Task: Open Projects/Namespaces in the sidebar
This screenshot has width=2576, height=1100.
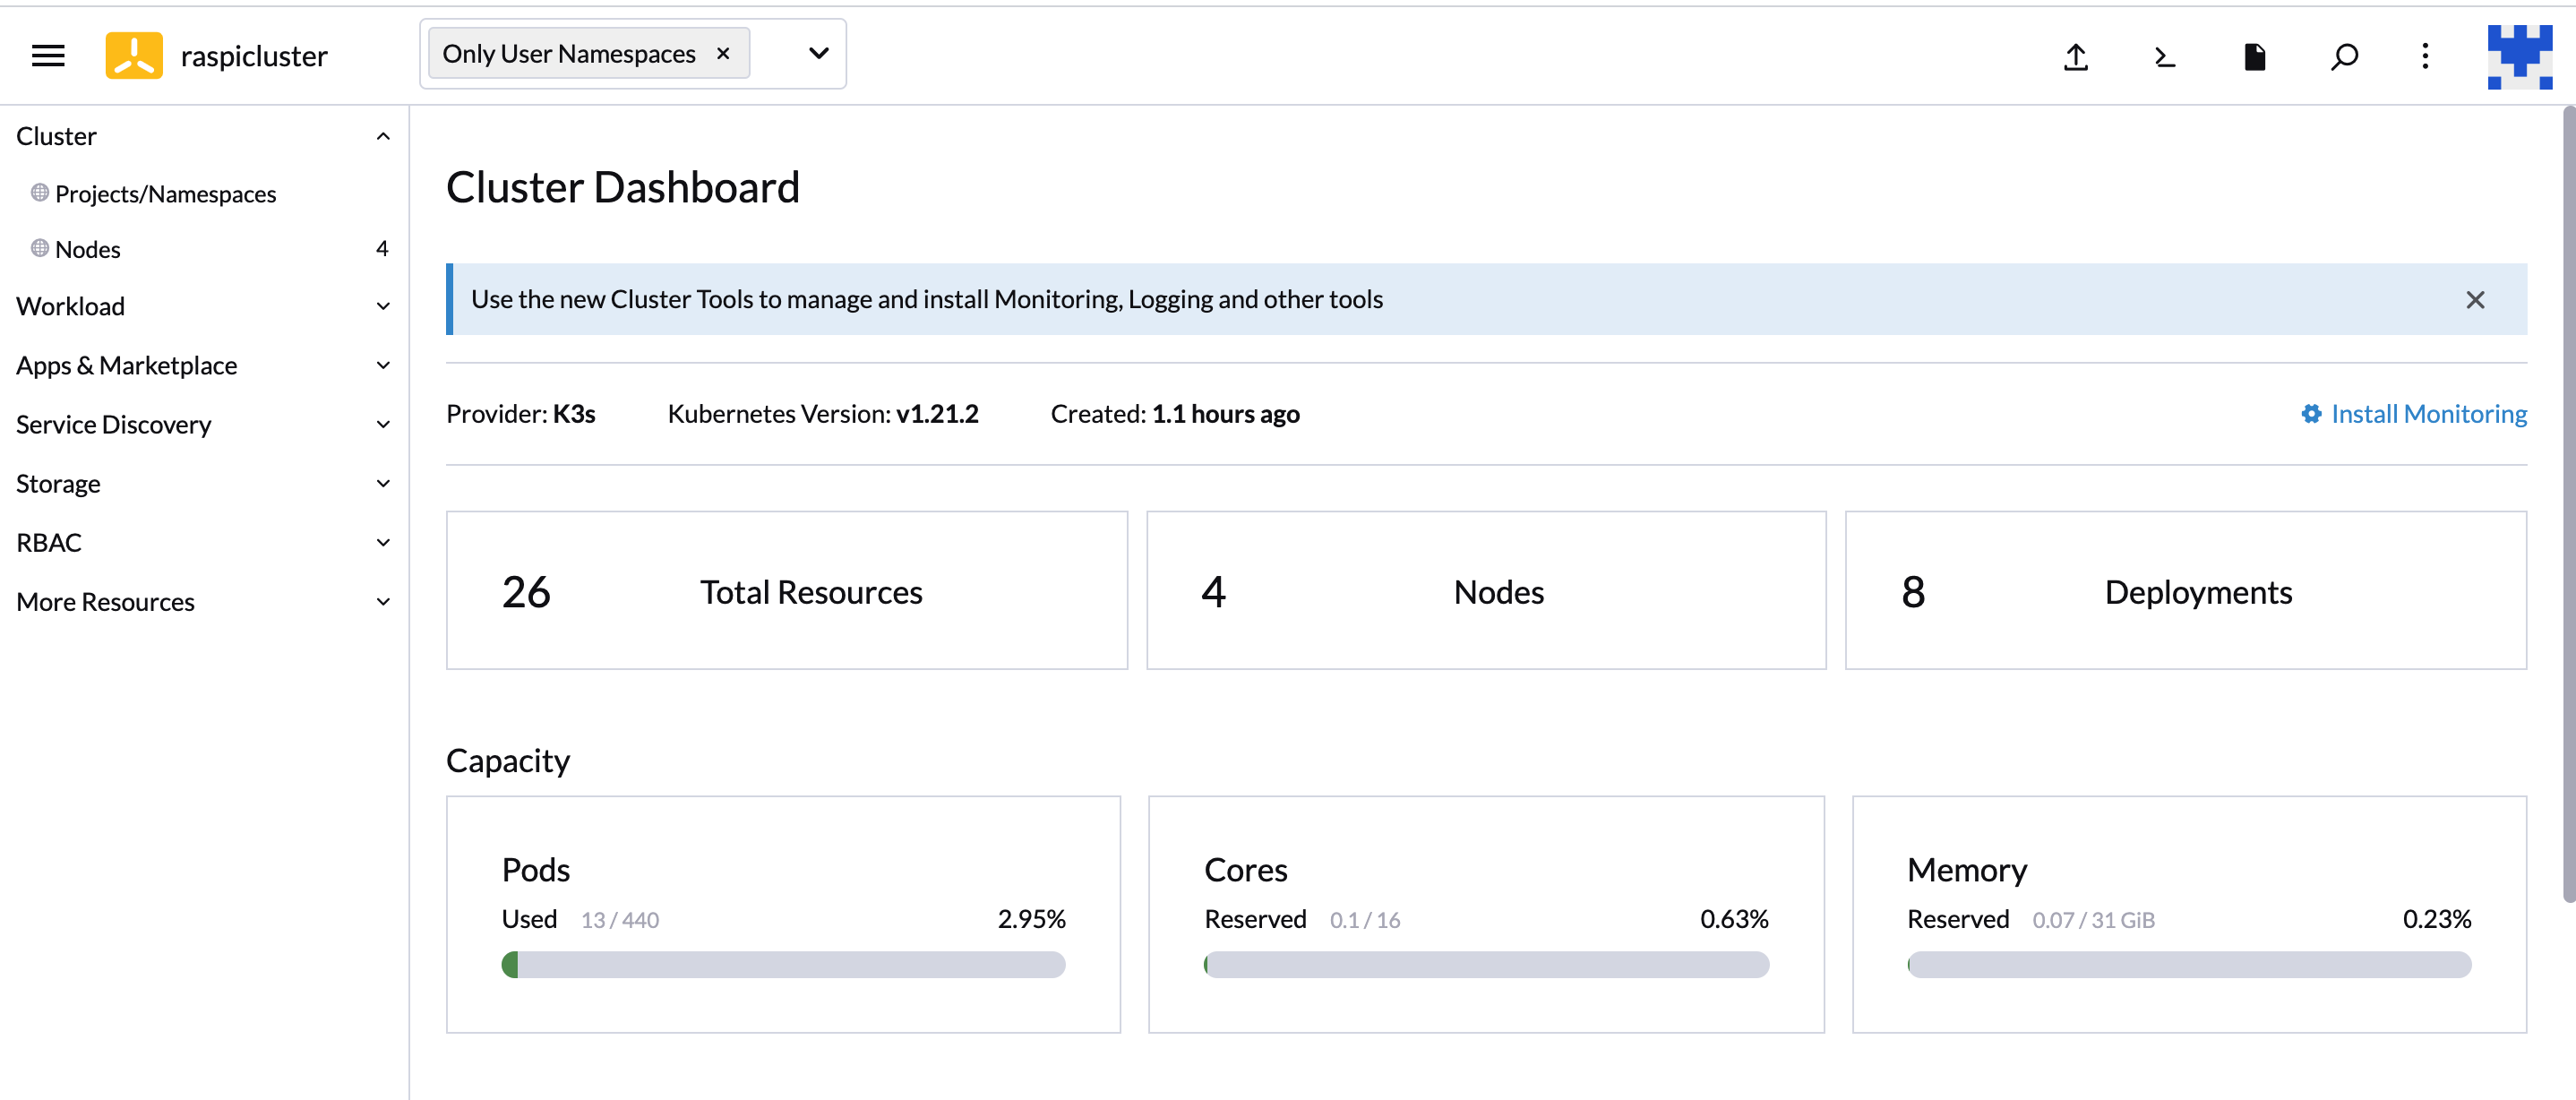Action: 165,194
